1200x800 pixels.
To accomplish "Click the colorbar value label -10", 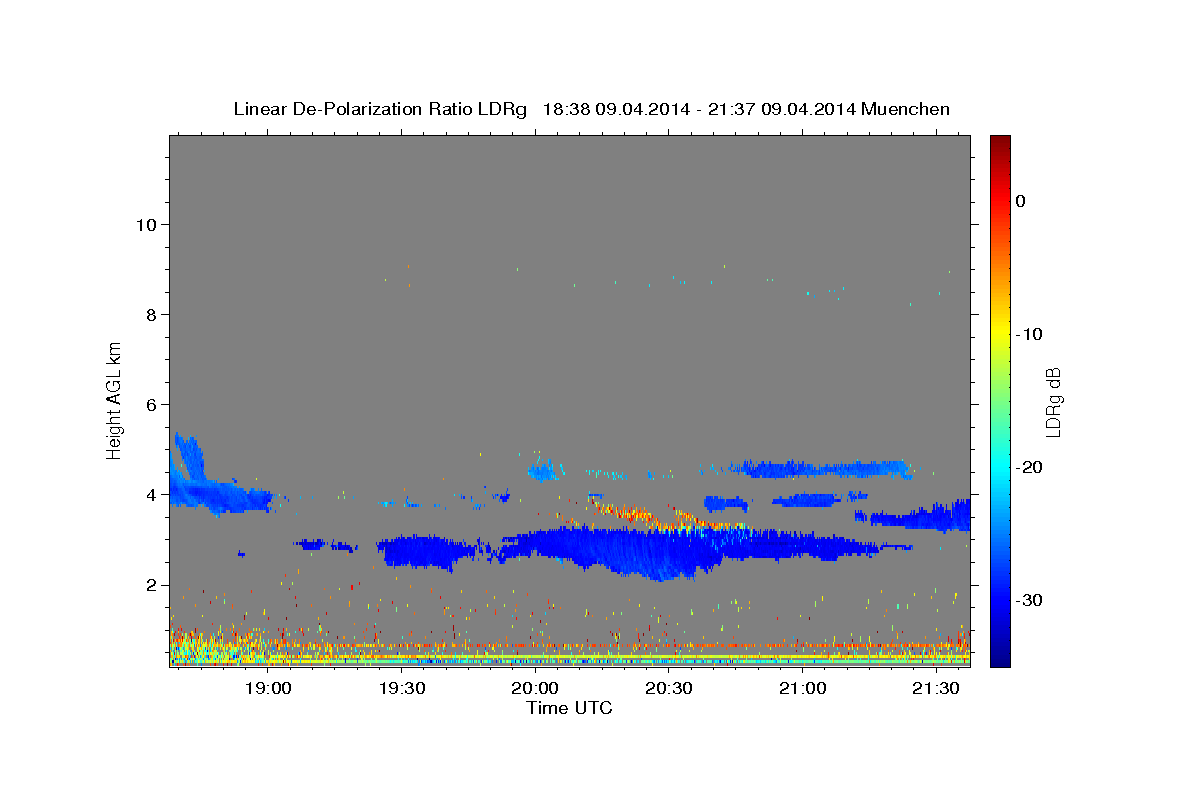I will [1030, 334].
